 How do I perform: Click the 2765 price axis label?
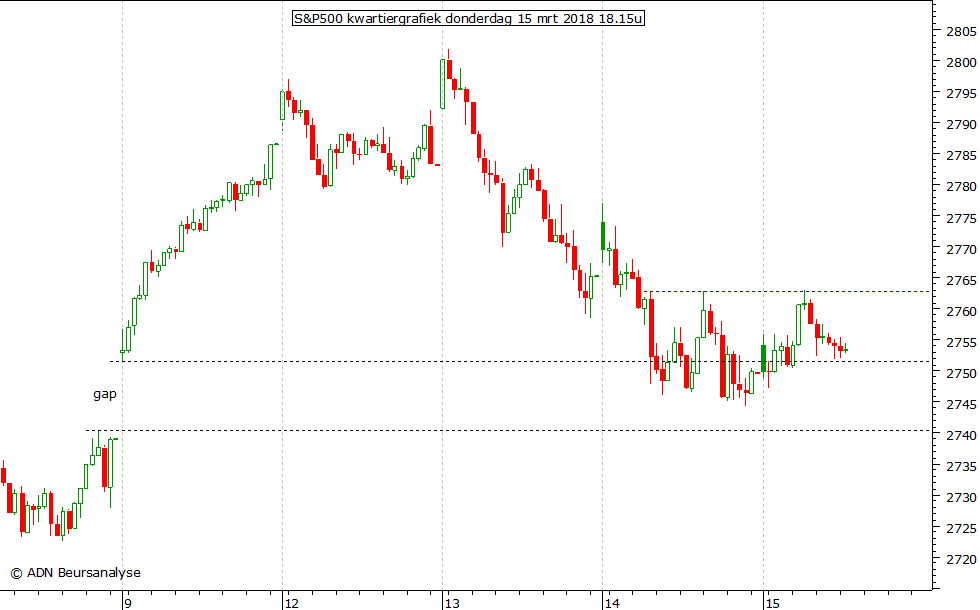tap(961, 280)
